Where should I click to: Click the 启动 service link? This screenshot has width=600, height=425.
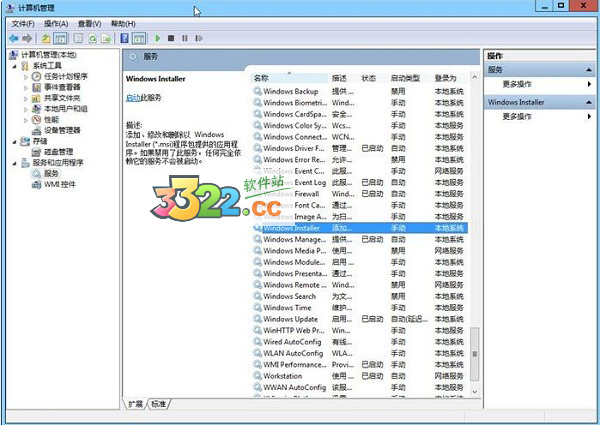[132, 97]
